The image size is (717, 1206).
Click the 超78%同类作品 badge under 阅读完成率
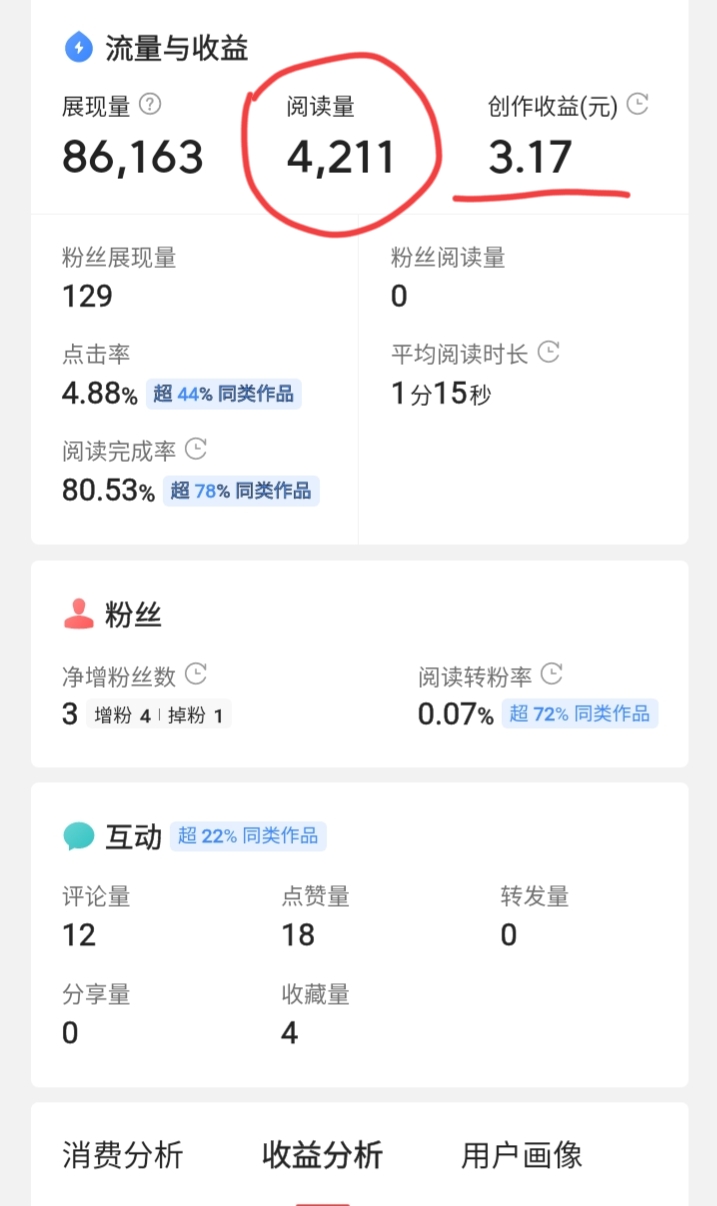coord(241,491)
